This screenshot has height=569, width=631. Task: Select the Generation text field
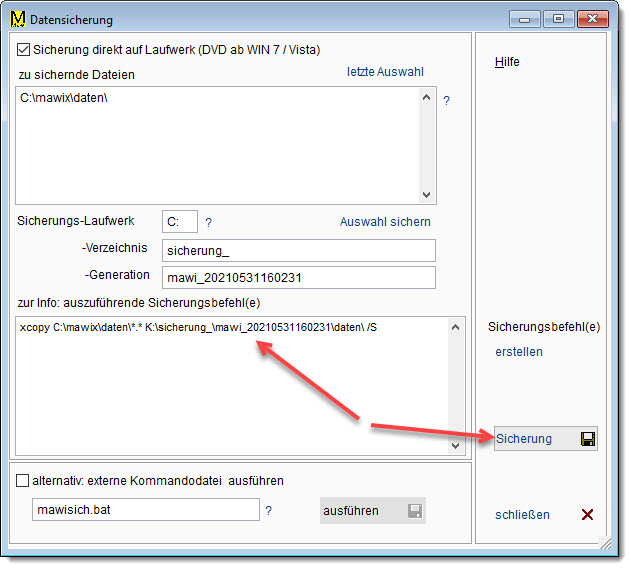pos(298,277)
